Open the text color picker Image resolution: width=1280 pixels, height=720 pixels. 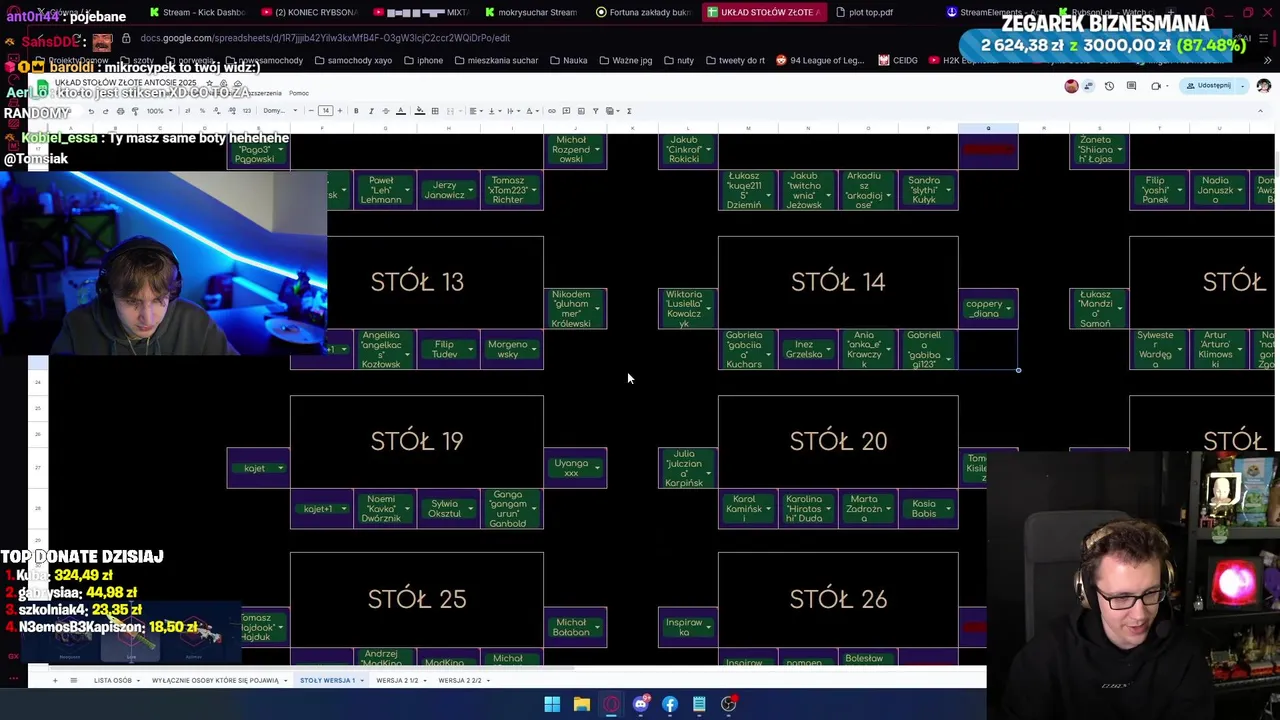point(400,111)
